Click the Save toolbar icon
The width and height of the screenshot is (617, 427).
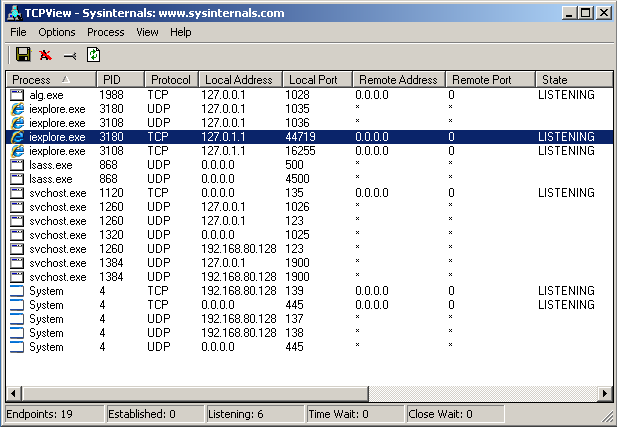pyautogui.click(x=23, y=55)
